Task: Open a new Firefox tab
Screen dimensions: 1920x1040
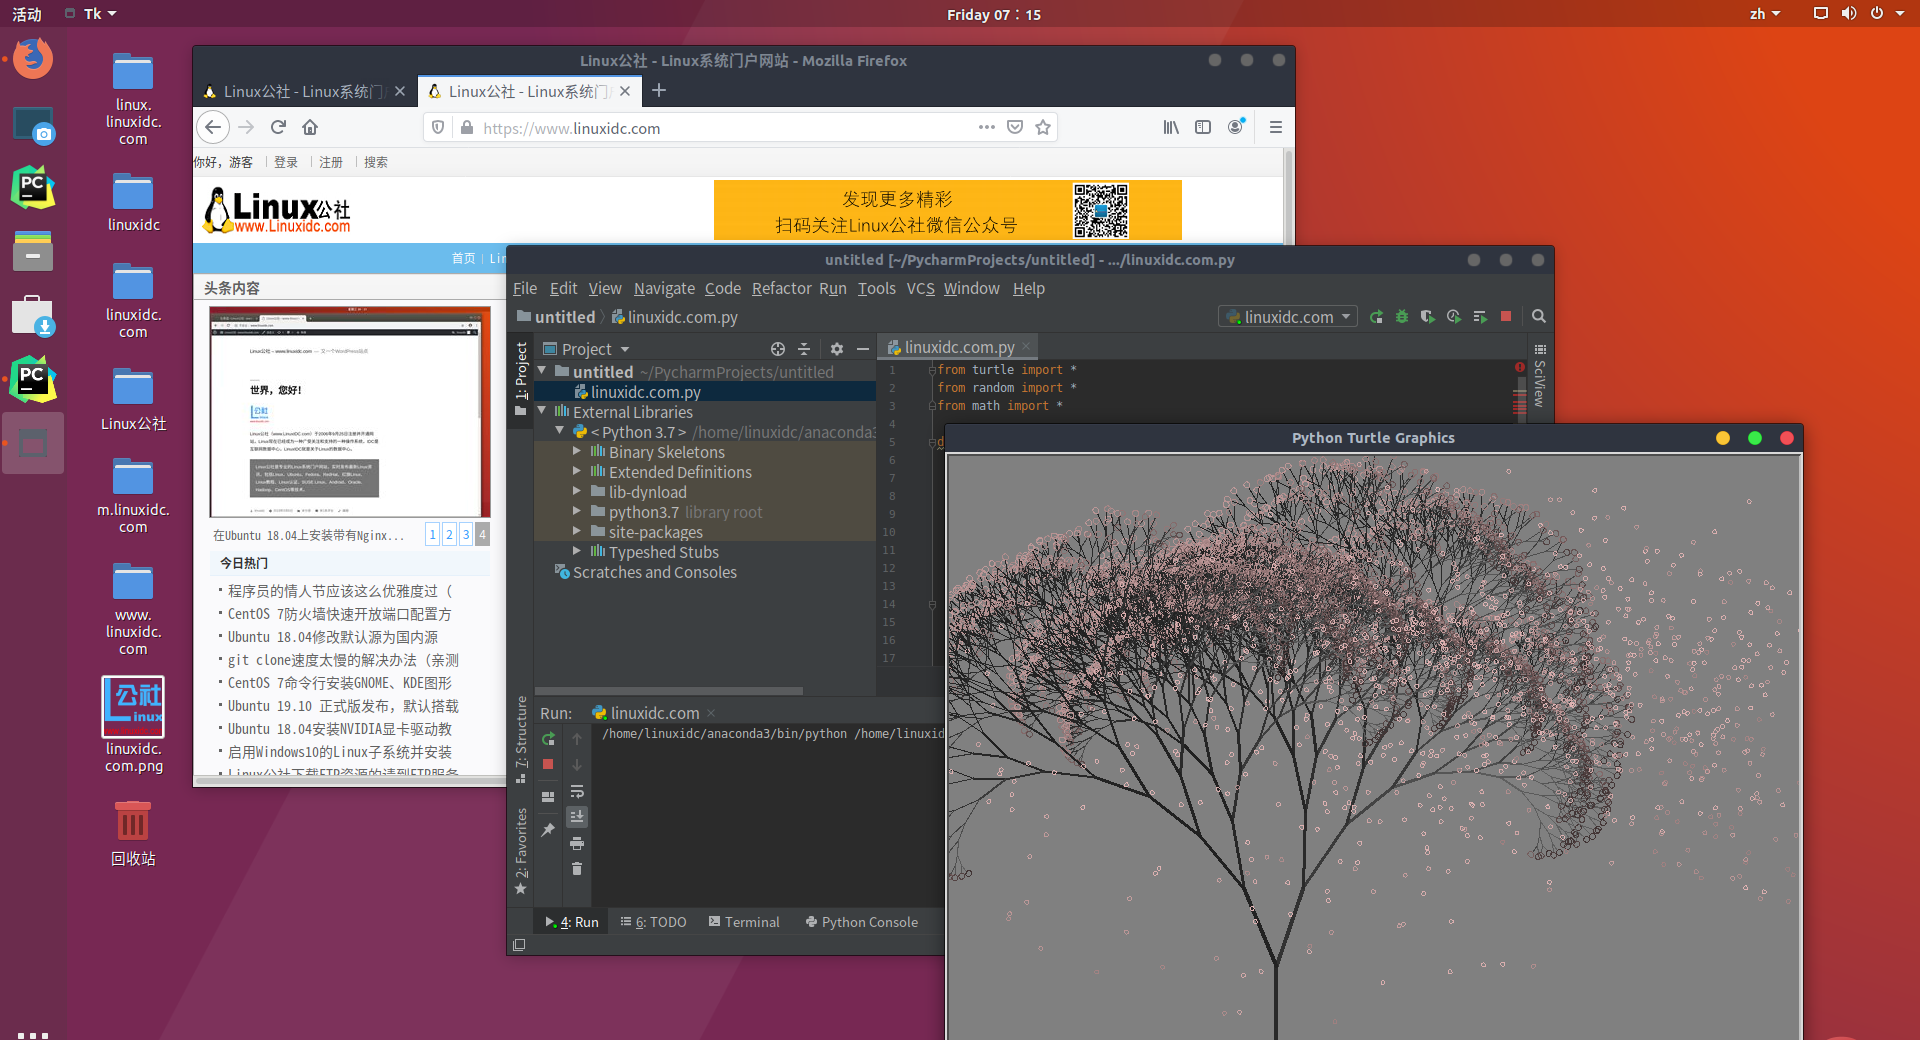Action: point(658,91)
